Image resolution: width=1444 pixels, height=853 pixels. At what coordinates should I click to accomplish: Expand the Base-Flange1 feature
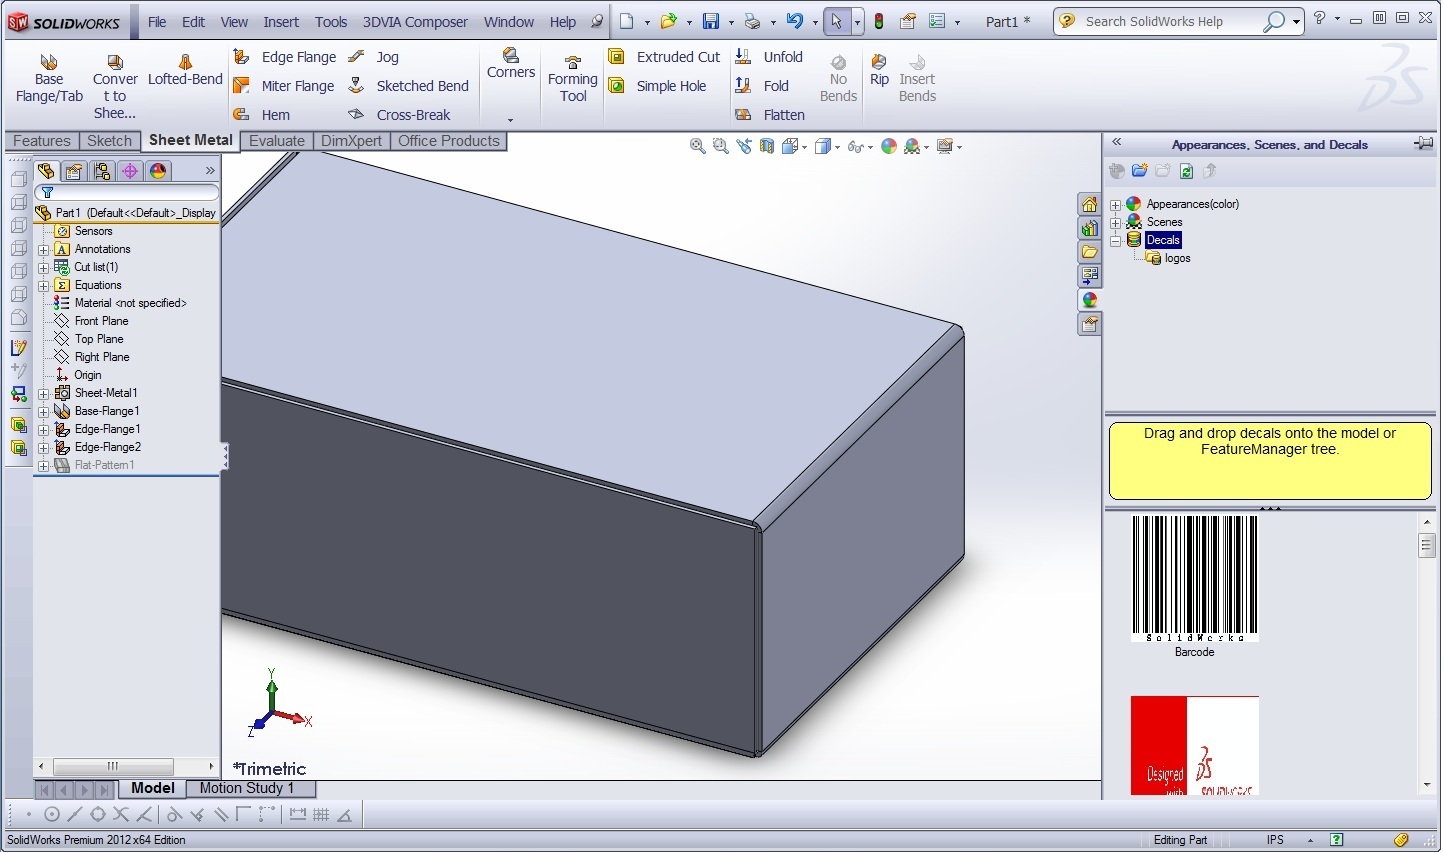click(x=44, y=412)
